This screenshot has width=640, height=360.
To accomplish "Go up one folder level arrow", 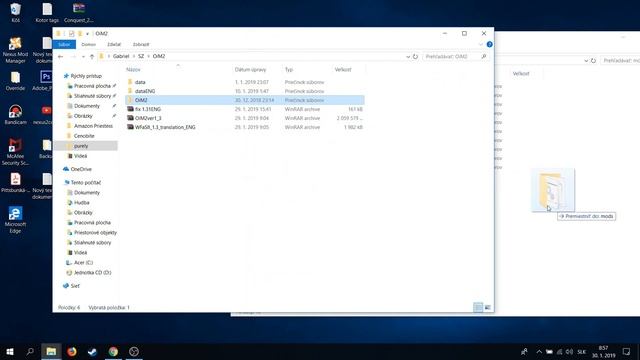I will click(92, 56).
